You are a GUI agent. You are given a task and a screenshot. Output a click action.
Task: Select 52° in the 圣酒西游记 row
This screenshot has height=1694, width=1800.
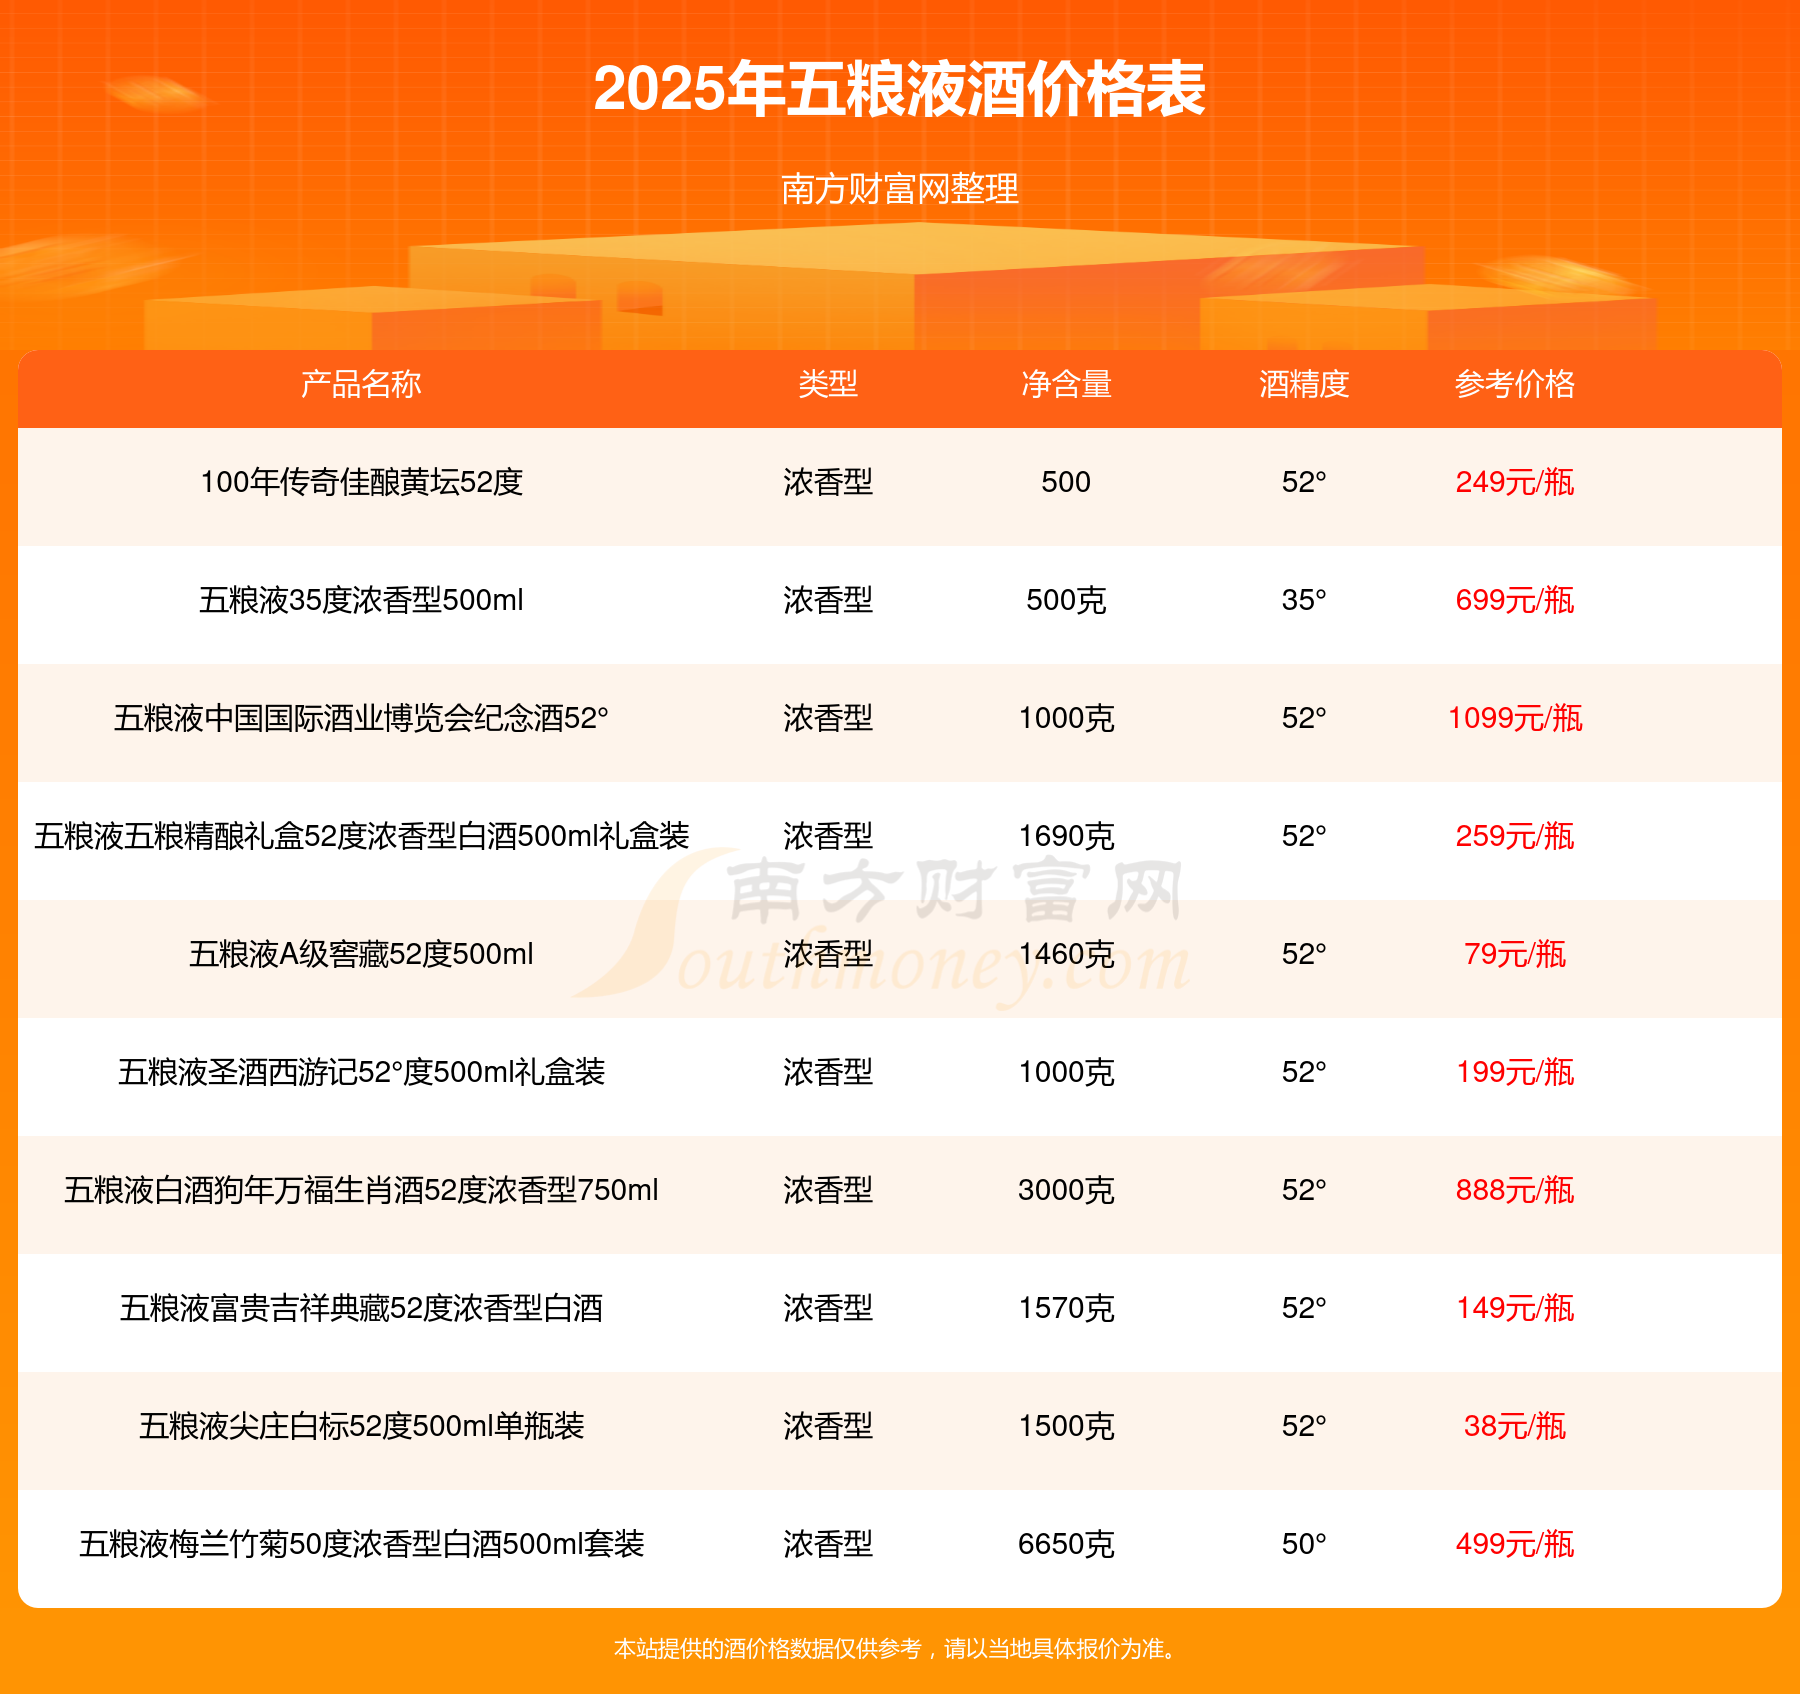1304,1072
